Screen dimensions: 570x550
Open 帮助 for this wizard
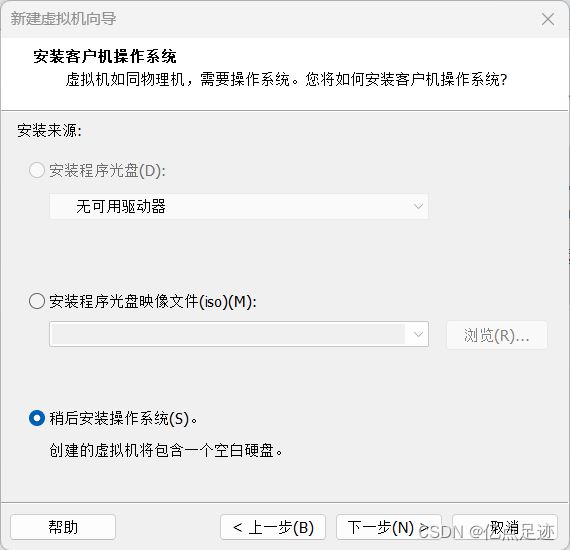coord(63,527)
